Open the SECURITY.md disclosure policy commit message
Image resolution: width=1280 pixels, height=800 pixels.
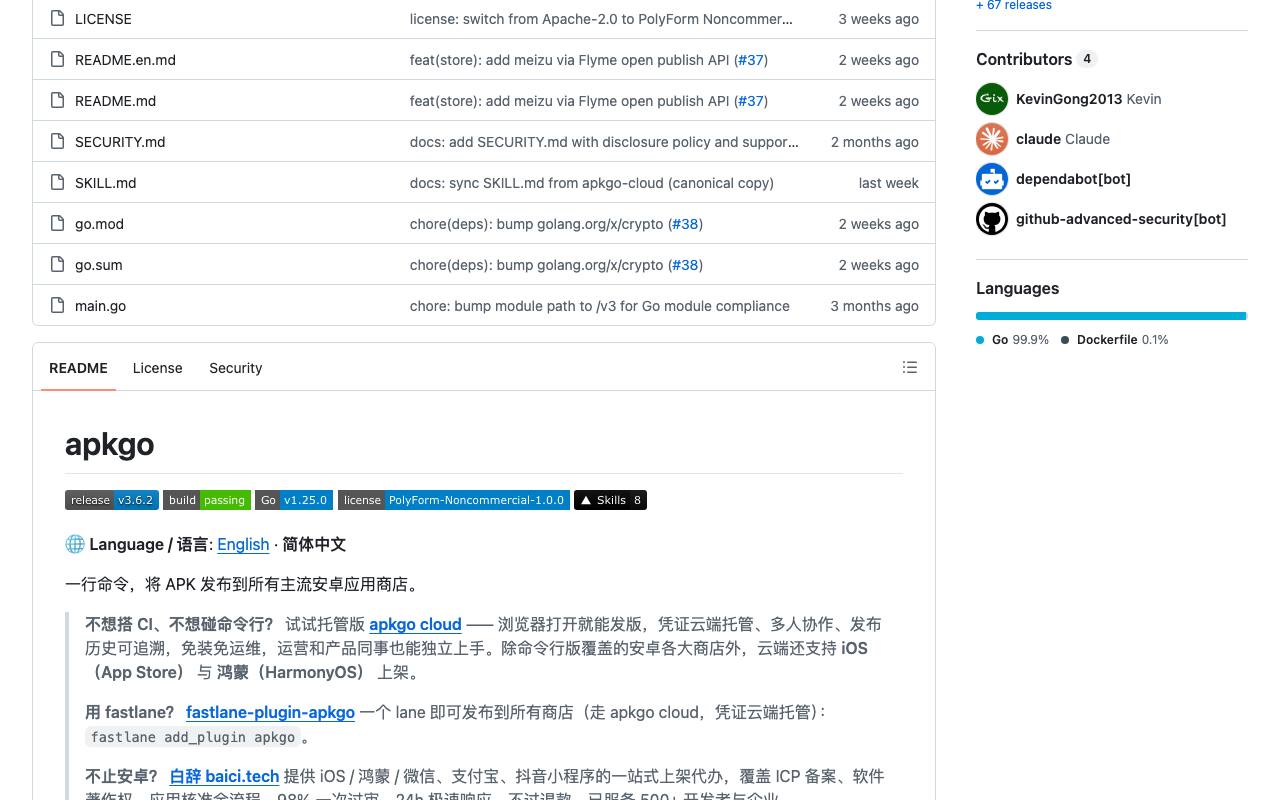[604, 142]
